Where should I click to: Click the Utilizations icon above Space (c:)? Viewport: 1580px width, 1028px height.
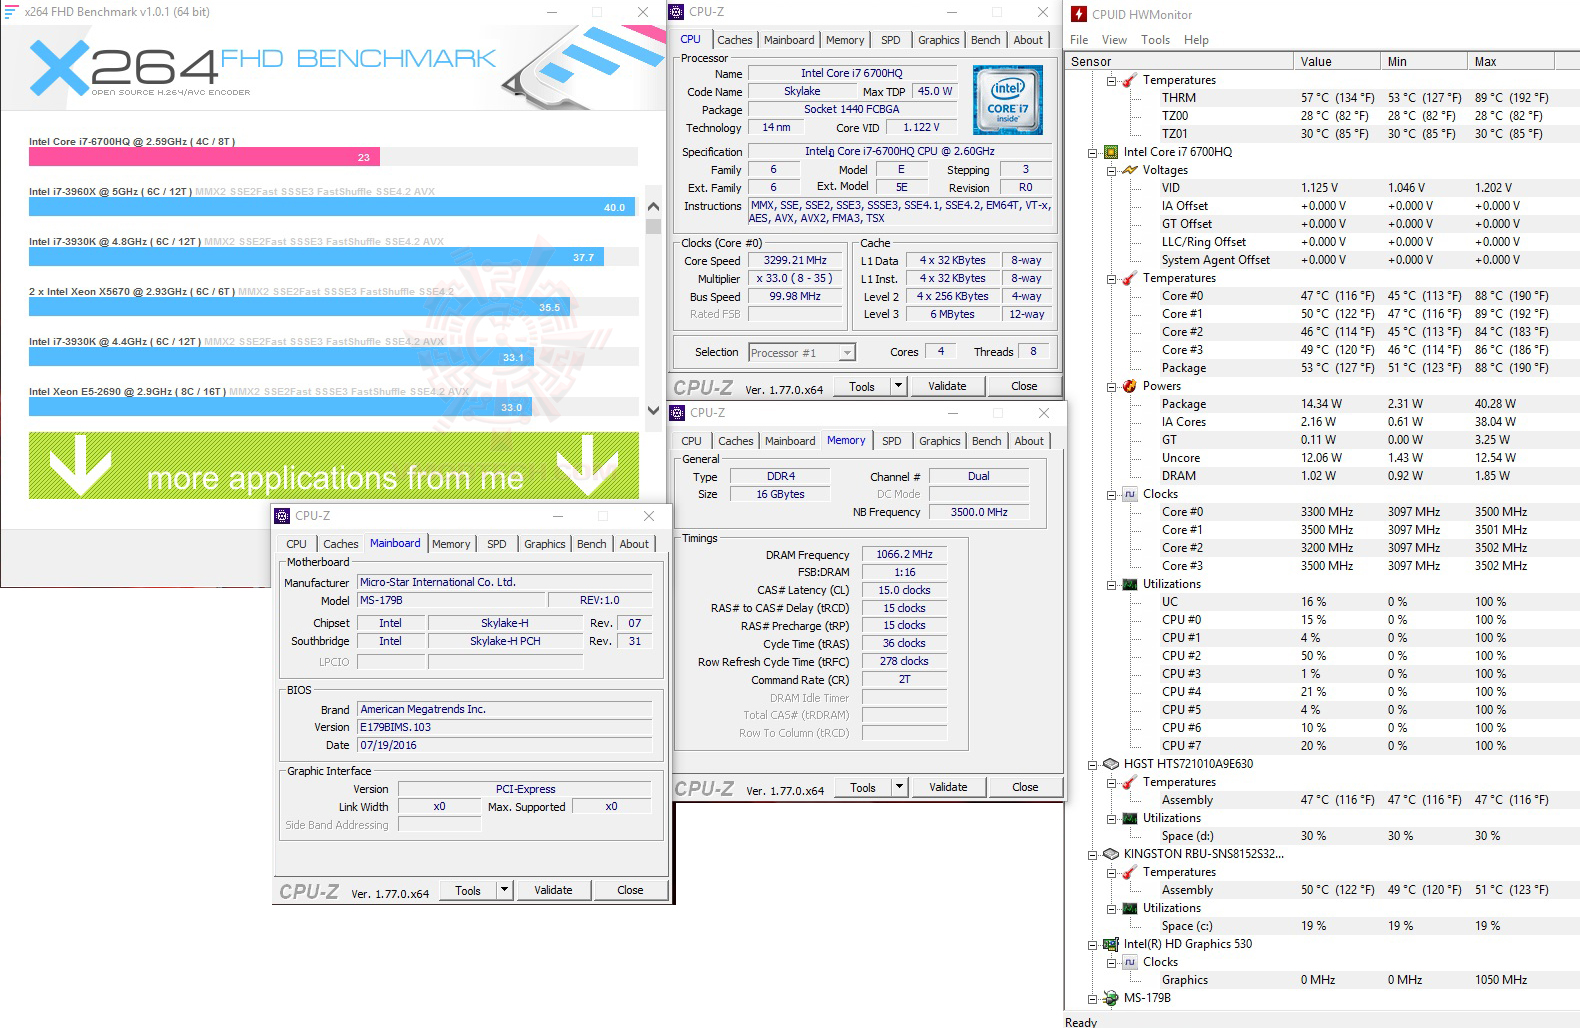[1129, 908]
